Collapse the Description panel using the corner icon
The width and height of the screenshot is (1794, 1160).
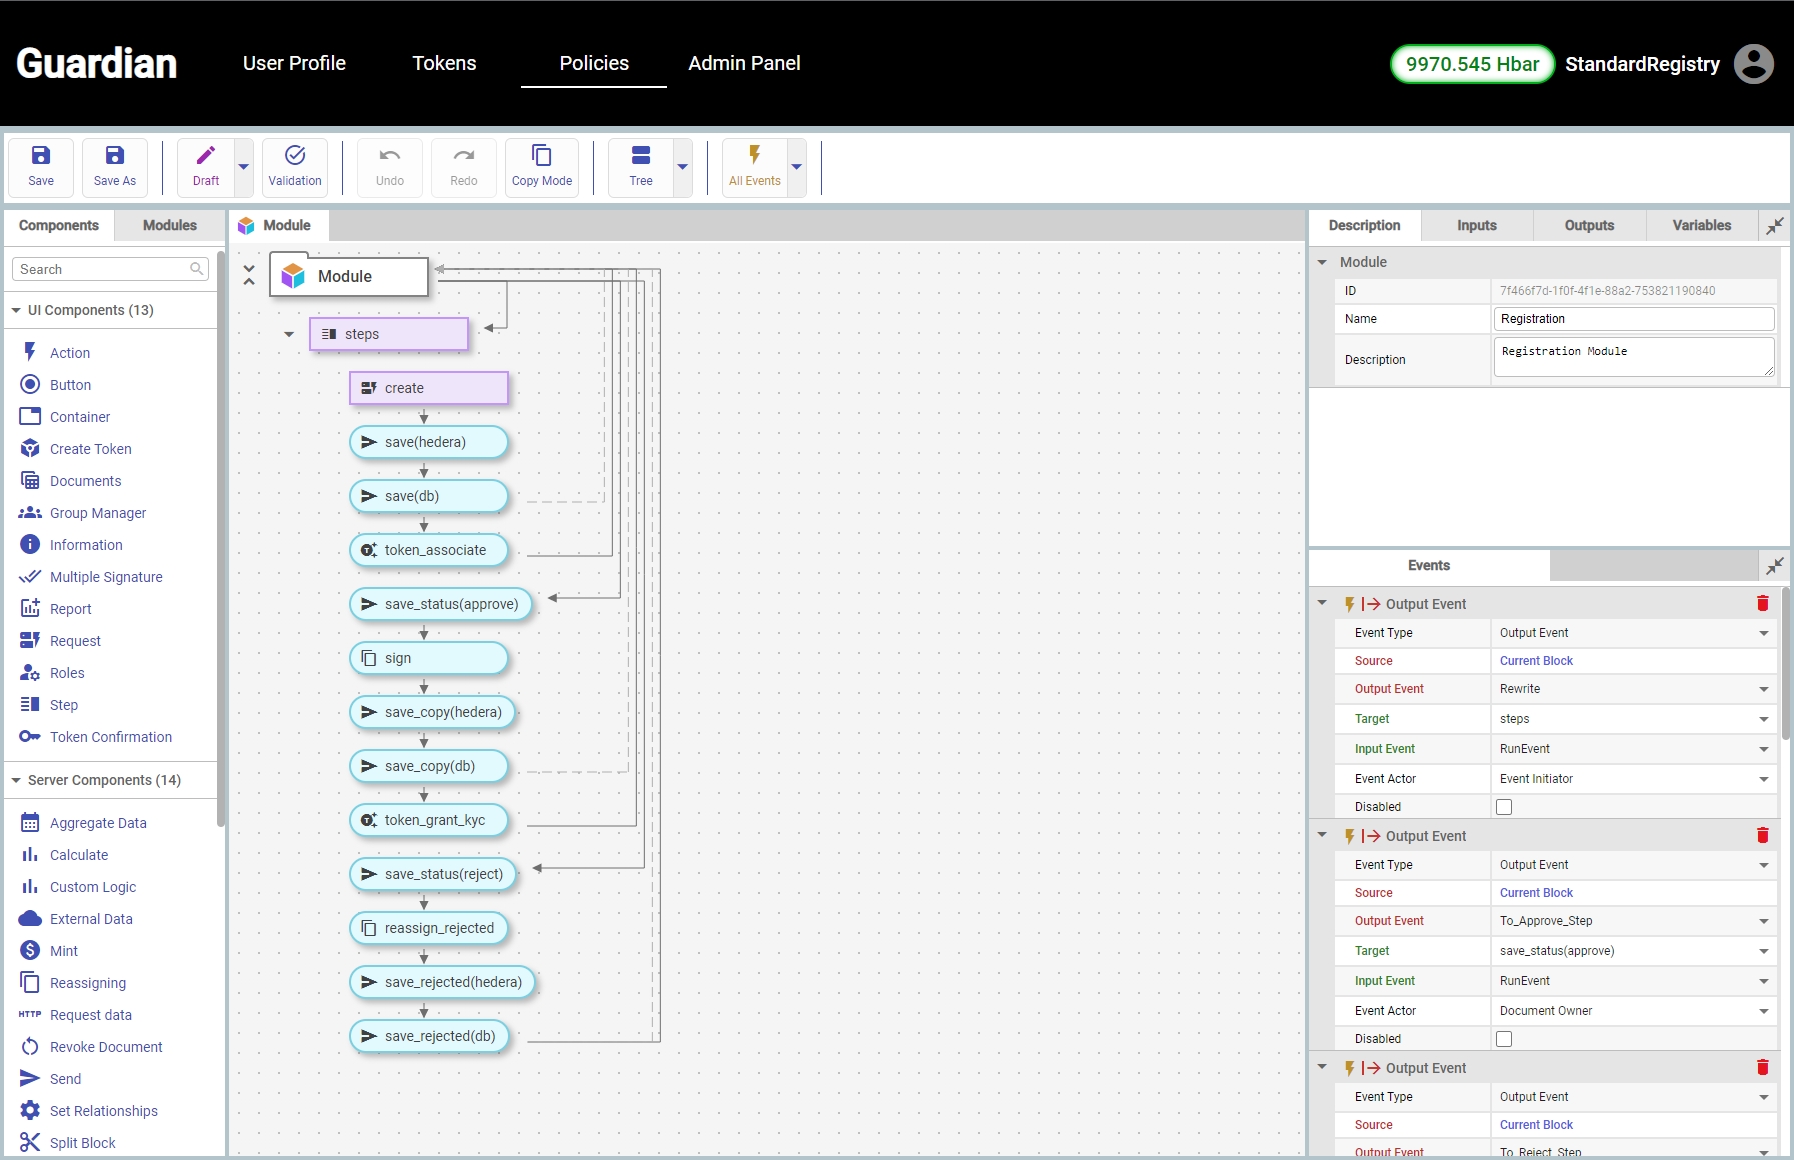[x=1774, y=226]
